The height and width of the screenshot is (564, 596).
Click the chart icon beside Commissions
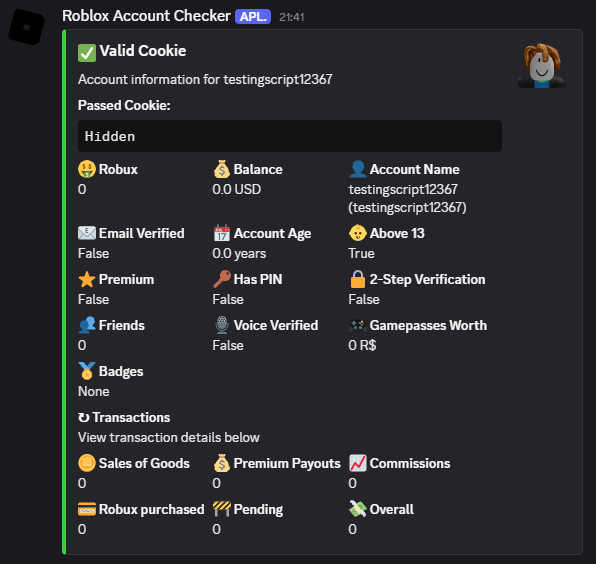click(x=358, y=463)
